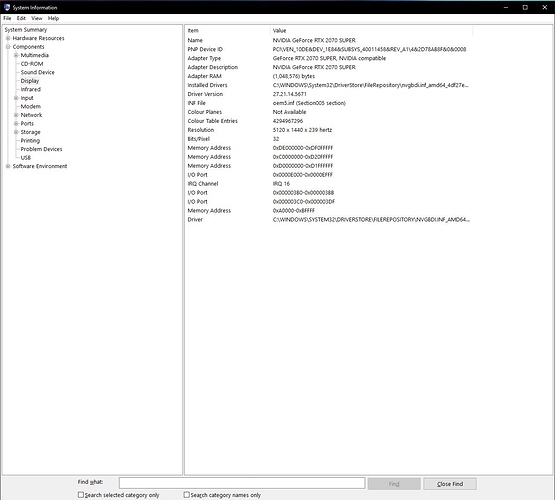Click the Find button
The image size is (555, 500).
click(394, 484)
